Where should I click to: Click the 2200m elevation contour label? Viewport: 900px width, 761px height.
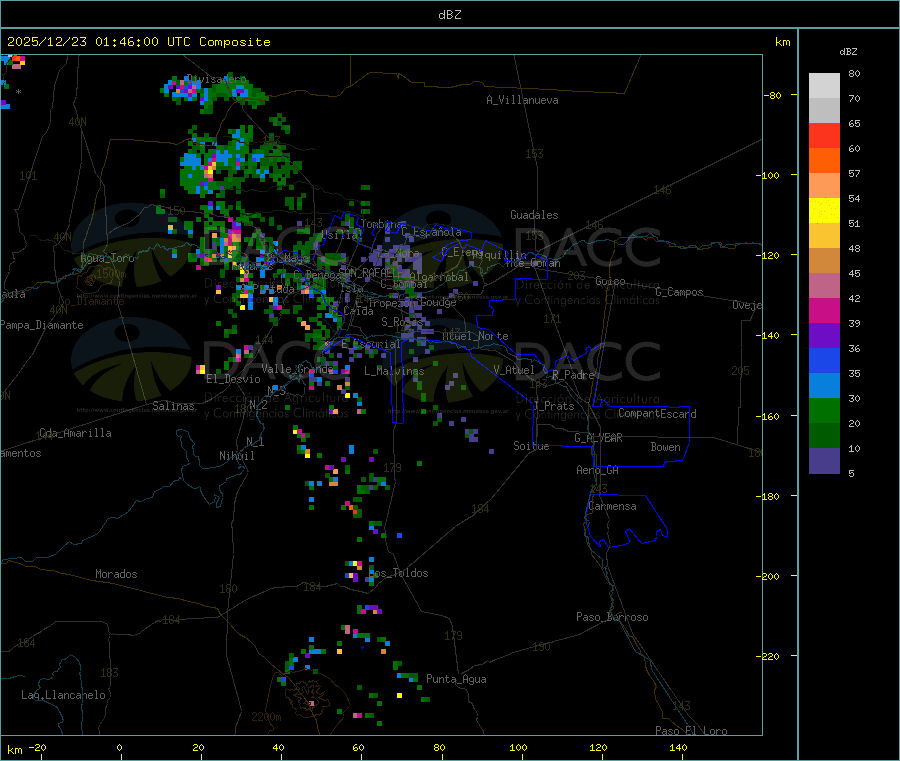tap(266, 717)
